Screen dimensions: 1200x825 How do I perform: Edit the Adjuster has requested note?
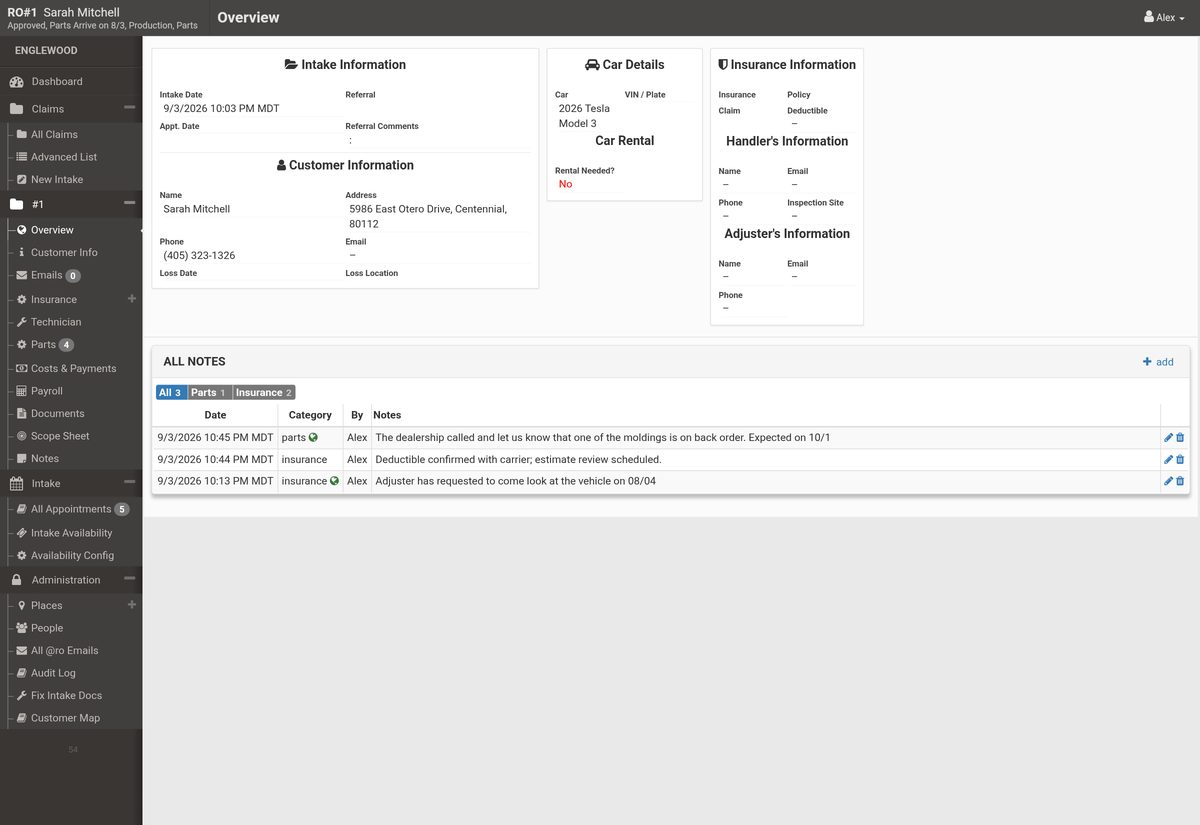(x=1168, y=481)
